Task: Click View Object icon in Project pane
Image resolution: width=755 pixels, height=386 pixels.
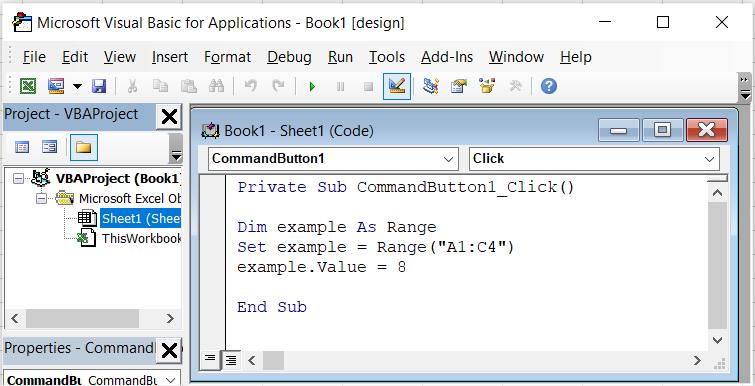Action: (x=49, y=147)
